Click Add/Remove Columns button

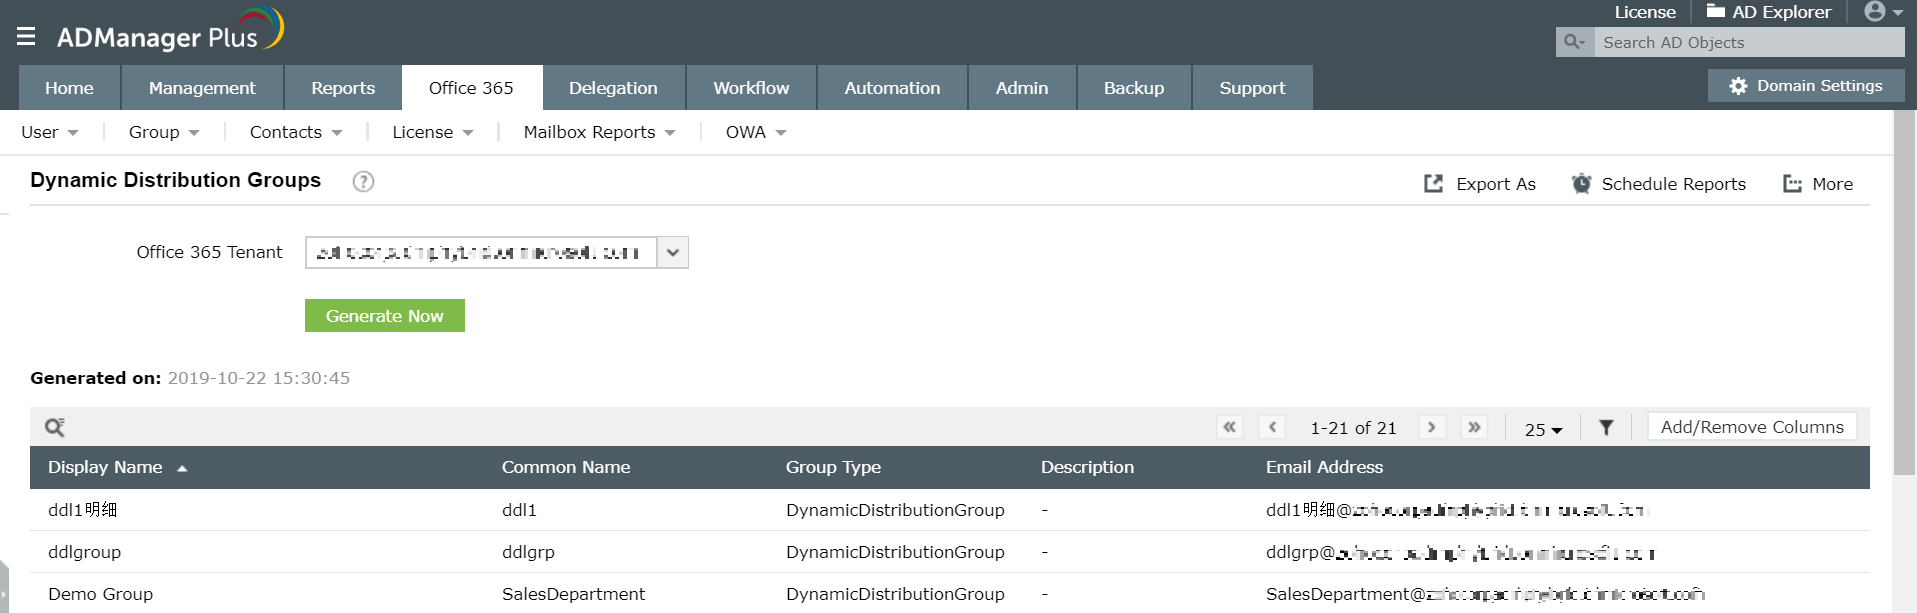[x=1752, y=427]
